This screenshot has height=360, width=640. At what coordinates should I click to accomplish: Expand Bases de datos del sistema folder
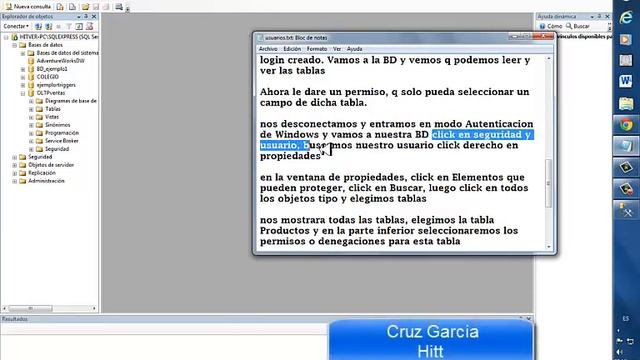pyautogui.click(x=23, y=53)
